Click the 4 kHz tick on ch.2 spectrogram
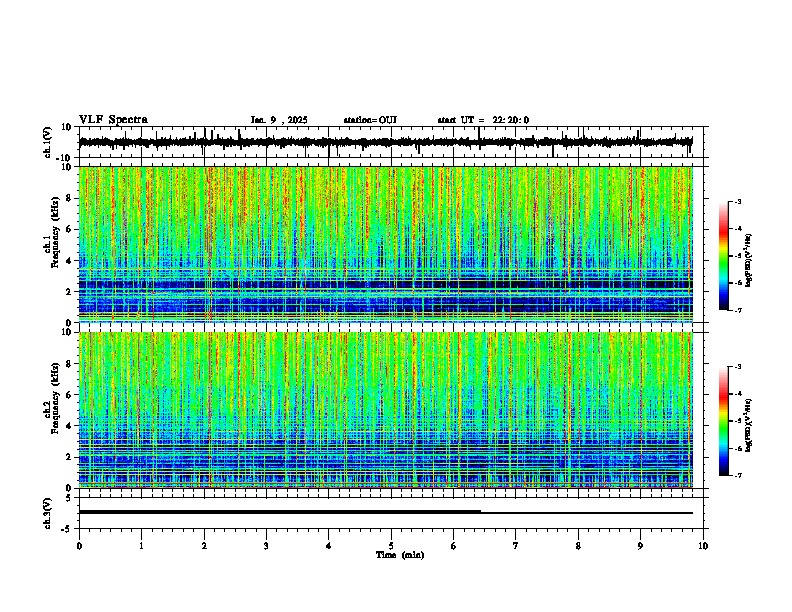 tap(70, 426)
